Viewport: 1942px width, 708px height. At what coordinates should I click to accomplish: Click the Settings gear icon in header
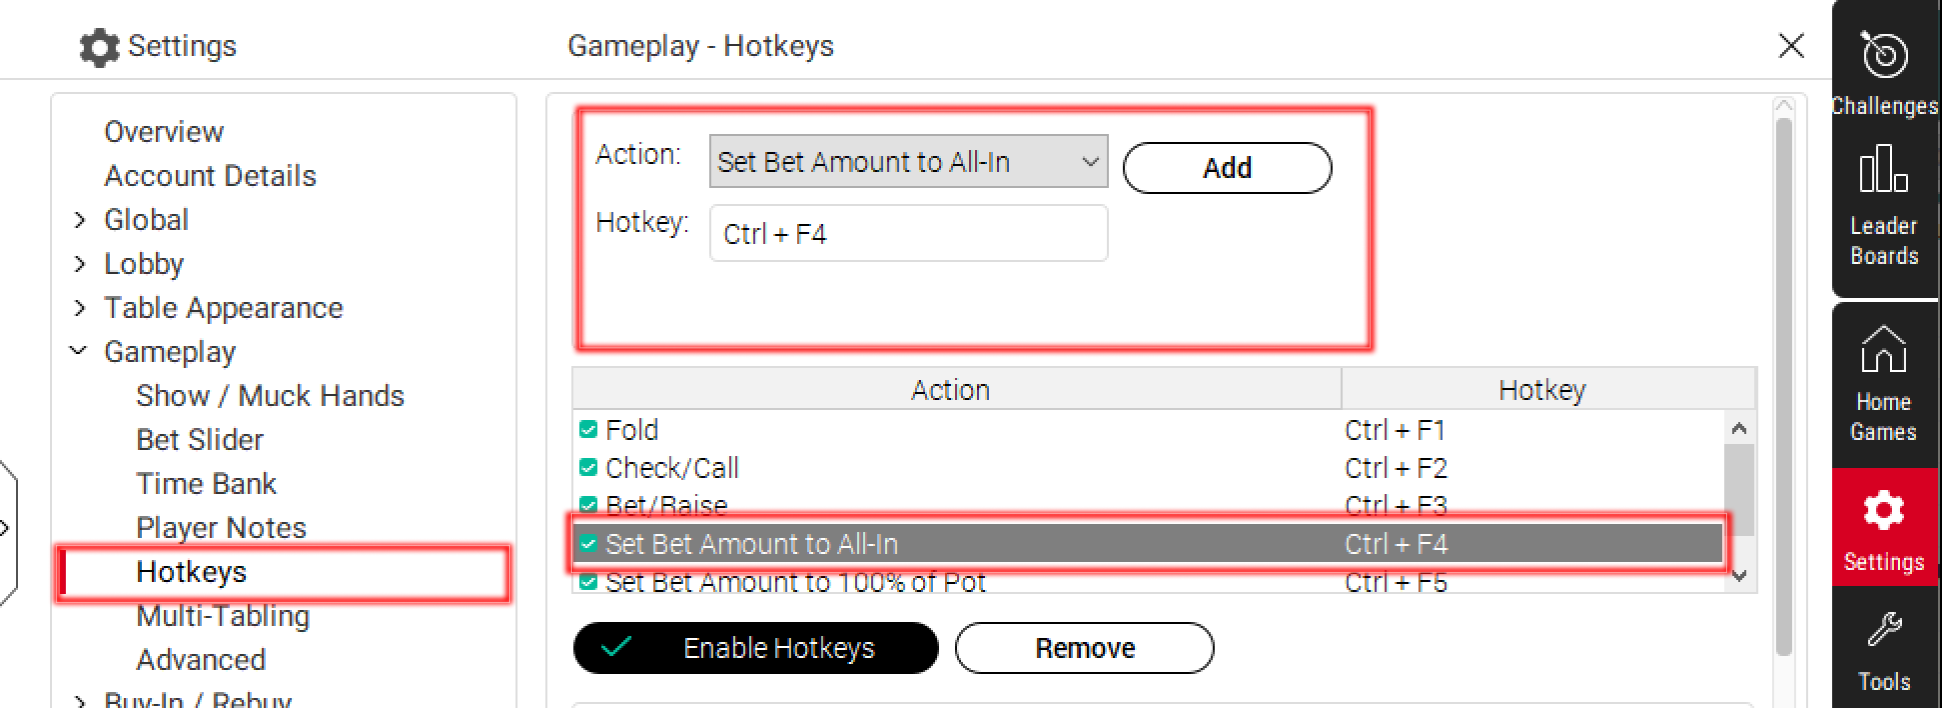pyautogui.click(x=99, y=47)
